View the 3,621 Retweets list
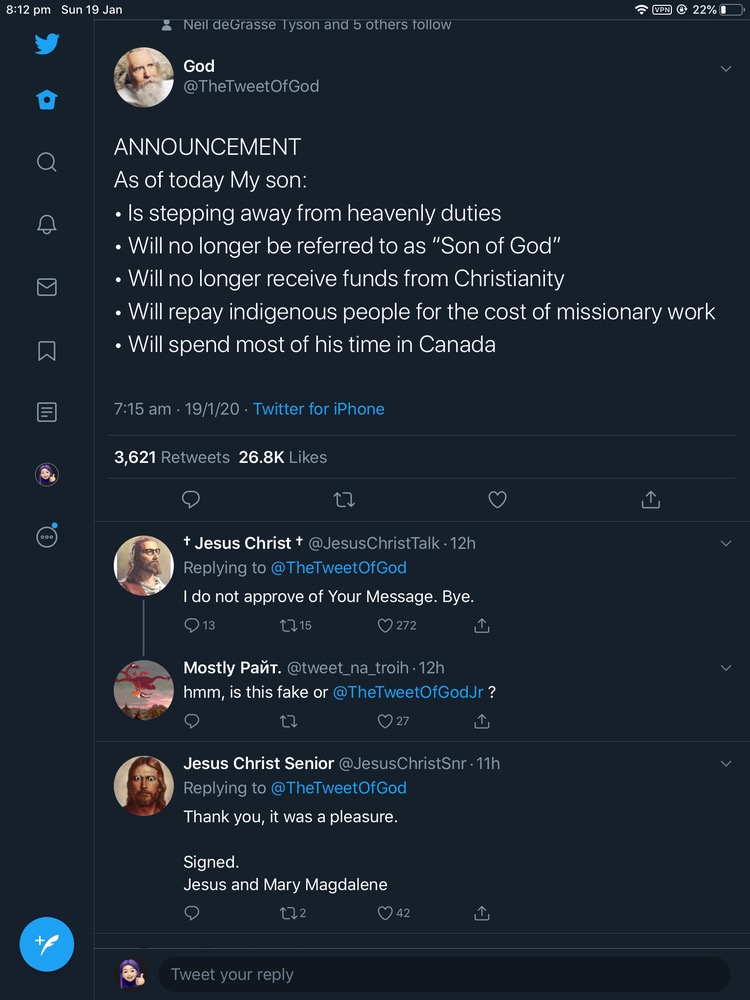 172,457
